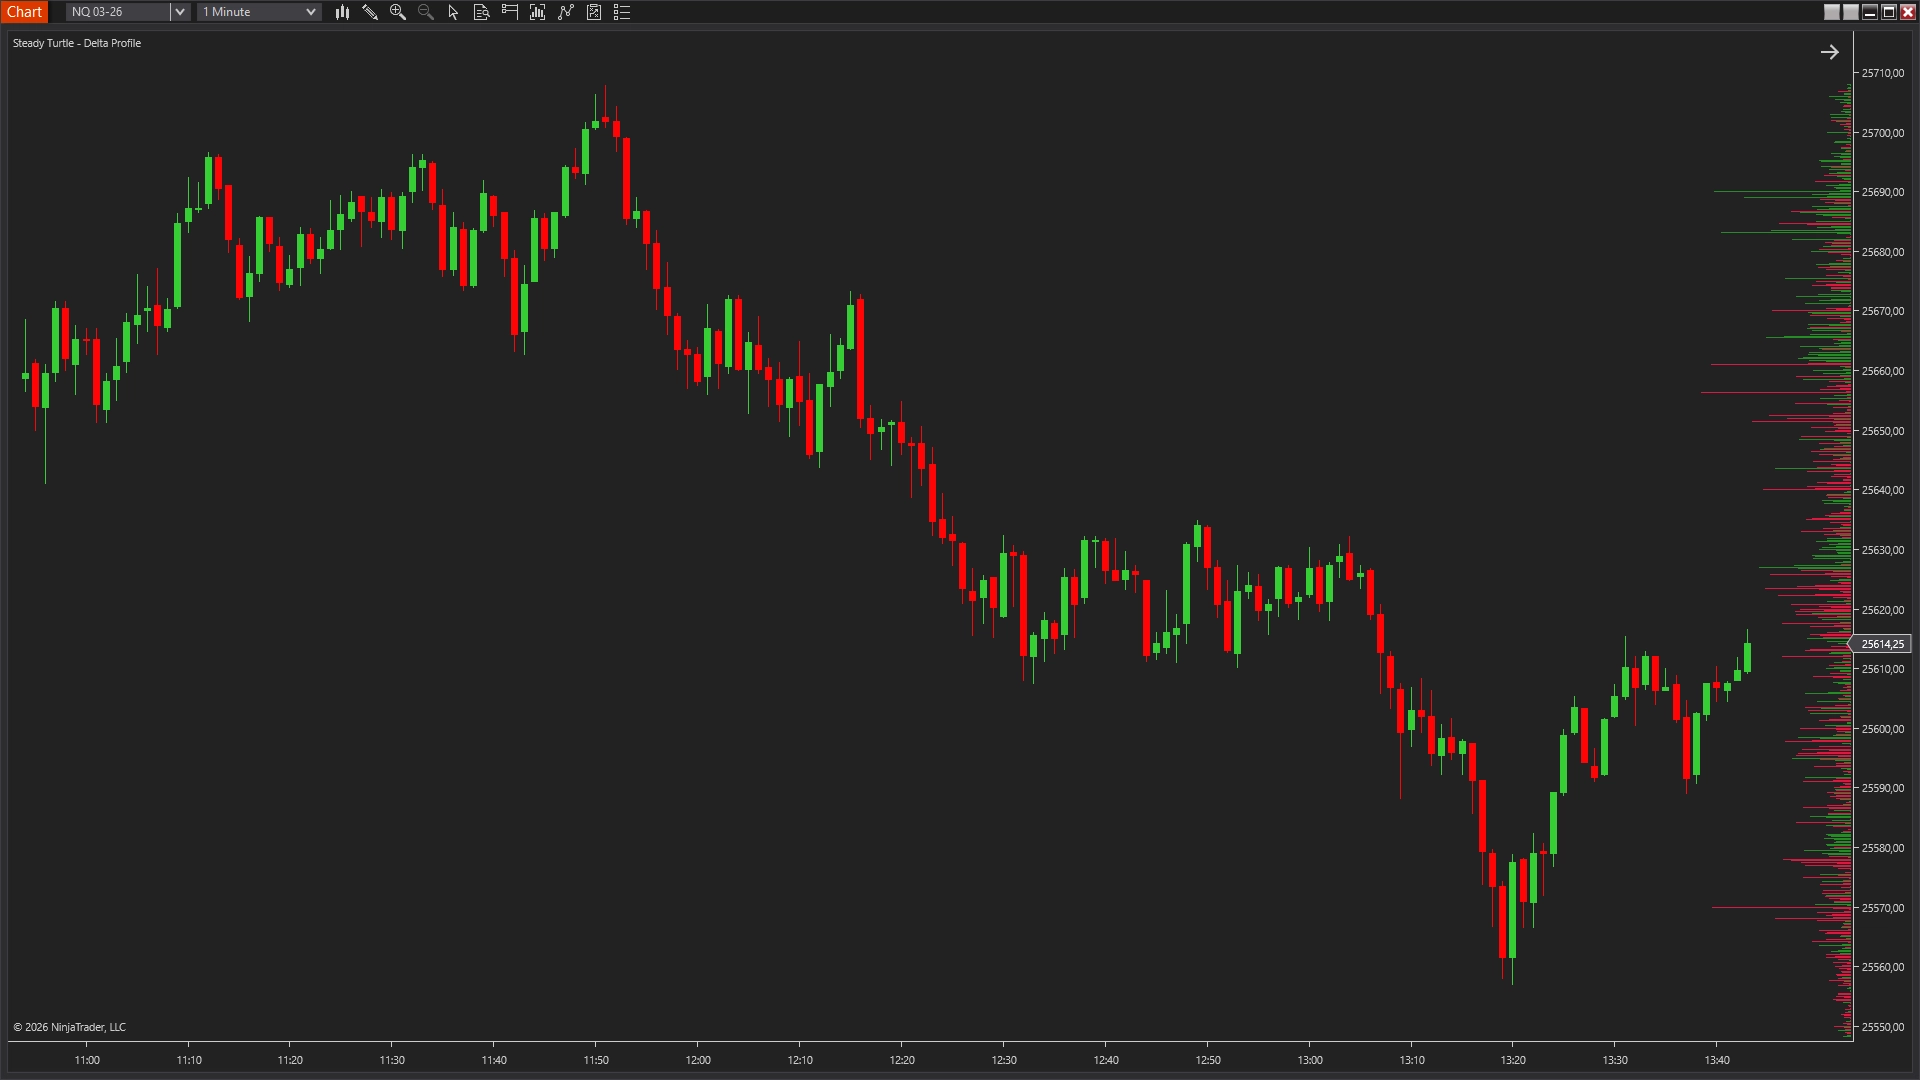The width and height of the screenshot is (1920, 1080).
Task: Click the Zoom Out magnifier icon
Action: point(425,12)
